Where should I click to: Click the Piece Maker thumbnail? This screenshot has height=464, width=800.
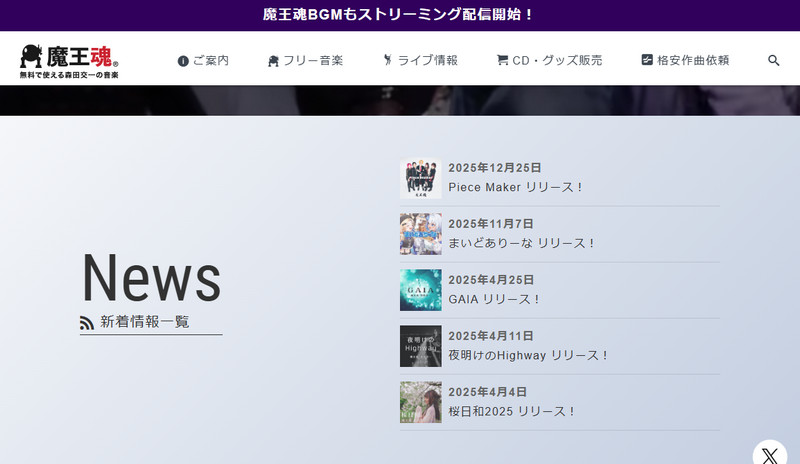420,178
